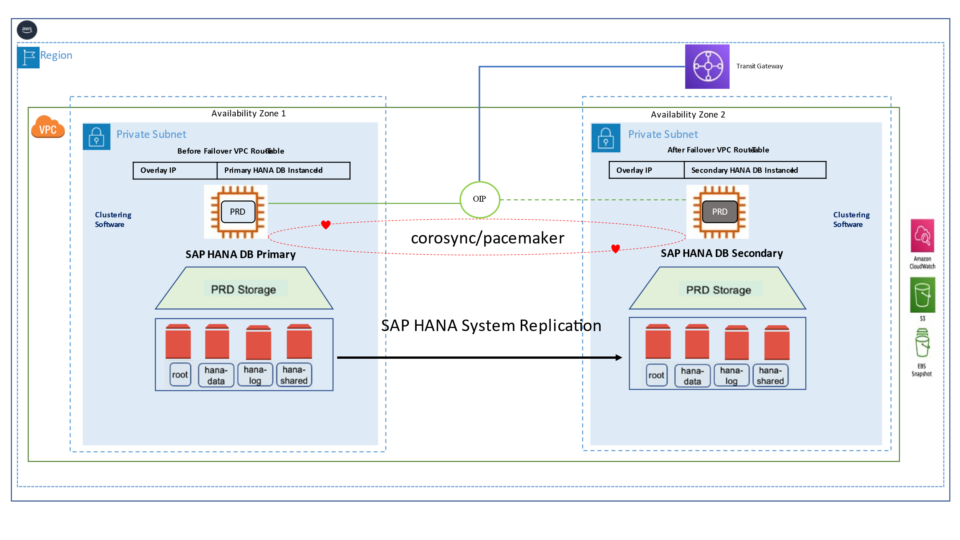Click the OIP overlay IP circle
The width and height of the screenshot is (960, 540).
pyautogui.click(x=479, y=199)
